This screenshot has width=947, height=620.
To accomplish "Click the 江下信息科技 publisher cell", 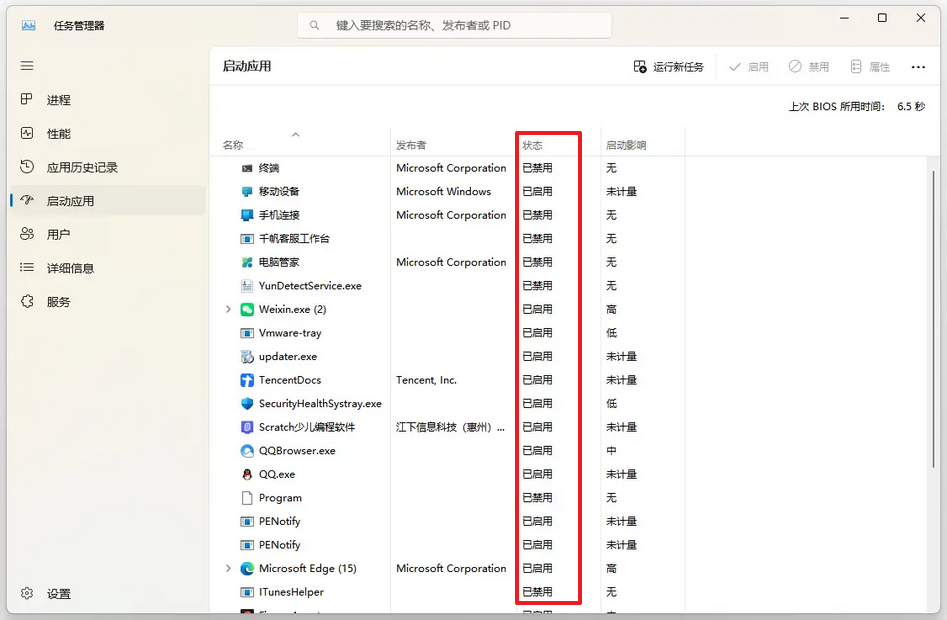I will [451, 427].
